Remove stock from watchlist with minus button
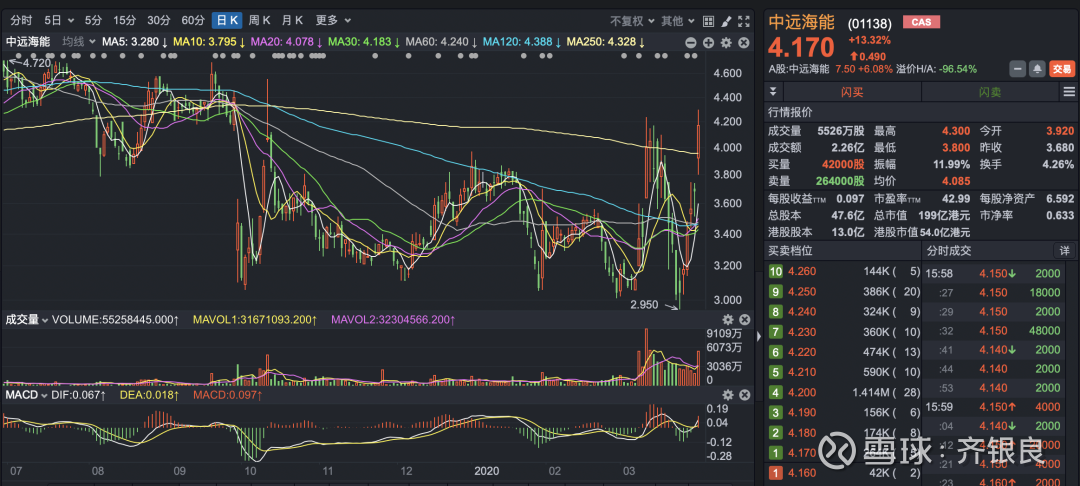Screen dimensions: 1080x486 (x=1017, y=69)
